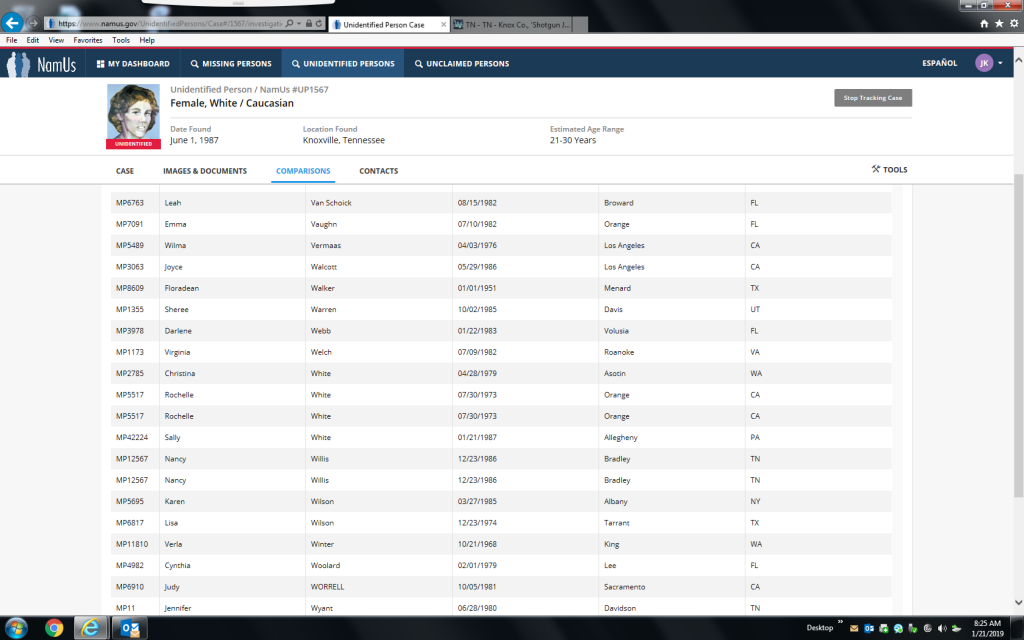This screenshot has width=1024, height=640.
Task: Expand the user account dropdown arrow
Action: (x=1000, y=63)
